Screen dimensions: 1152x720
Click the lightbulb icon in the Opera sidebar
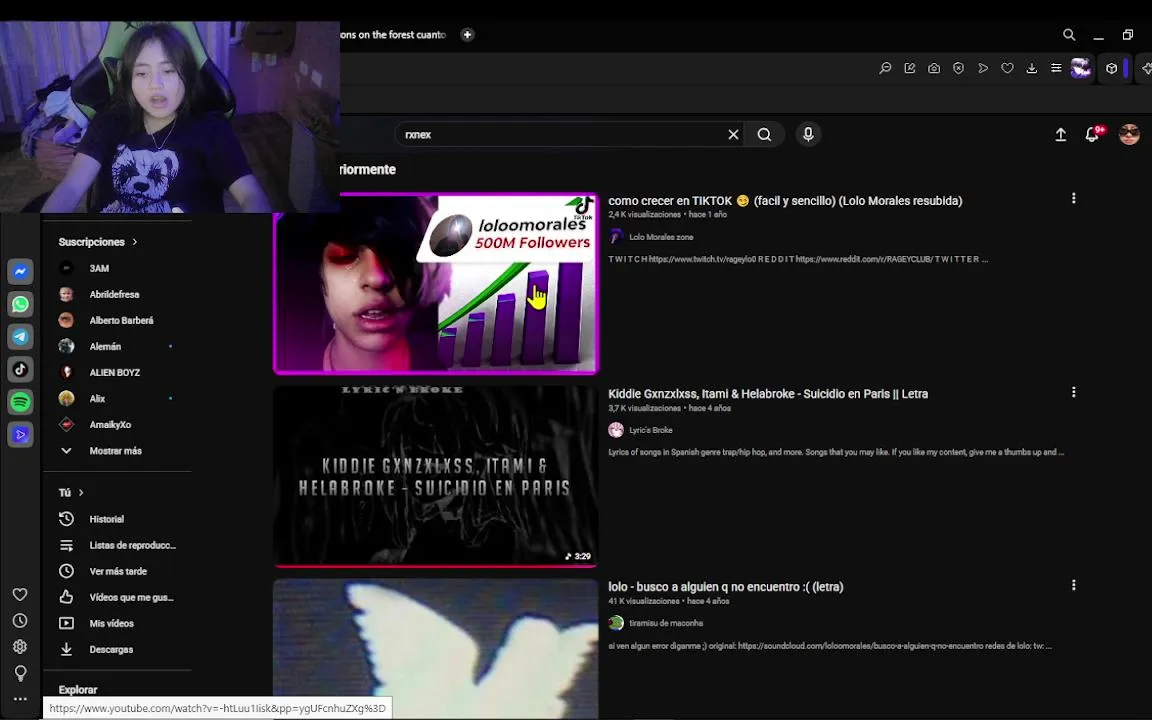[20, 673]
